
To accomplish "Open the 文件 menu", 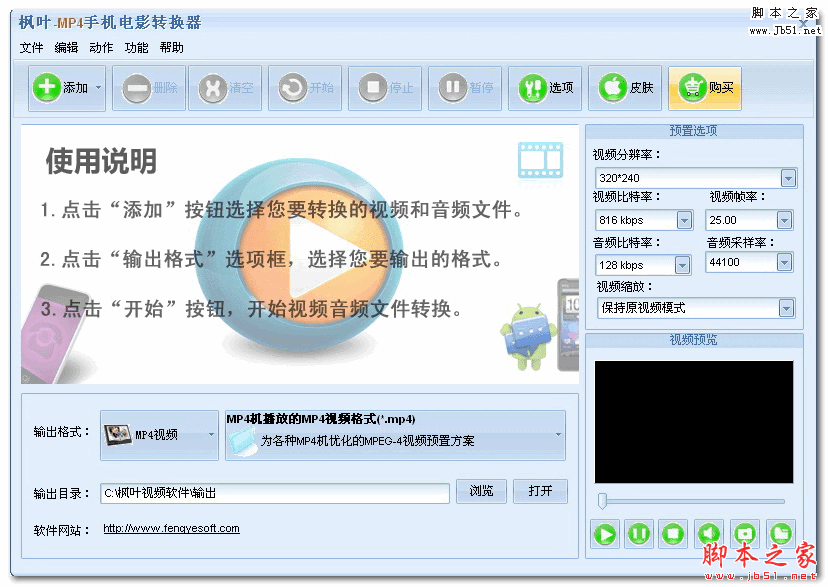I will coord(31,48).
